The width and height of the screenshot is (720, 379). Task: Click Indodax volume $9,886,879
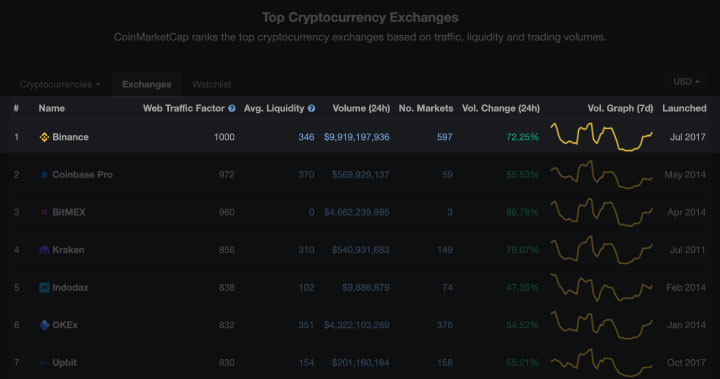366,288
